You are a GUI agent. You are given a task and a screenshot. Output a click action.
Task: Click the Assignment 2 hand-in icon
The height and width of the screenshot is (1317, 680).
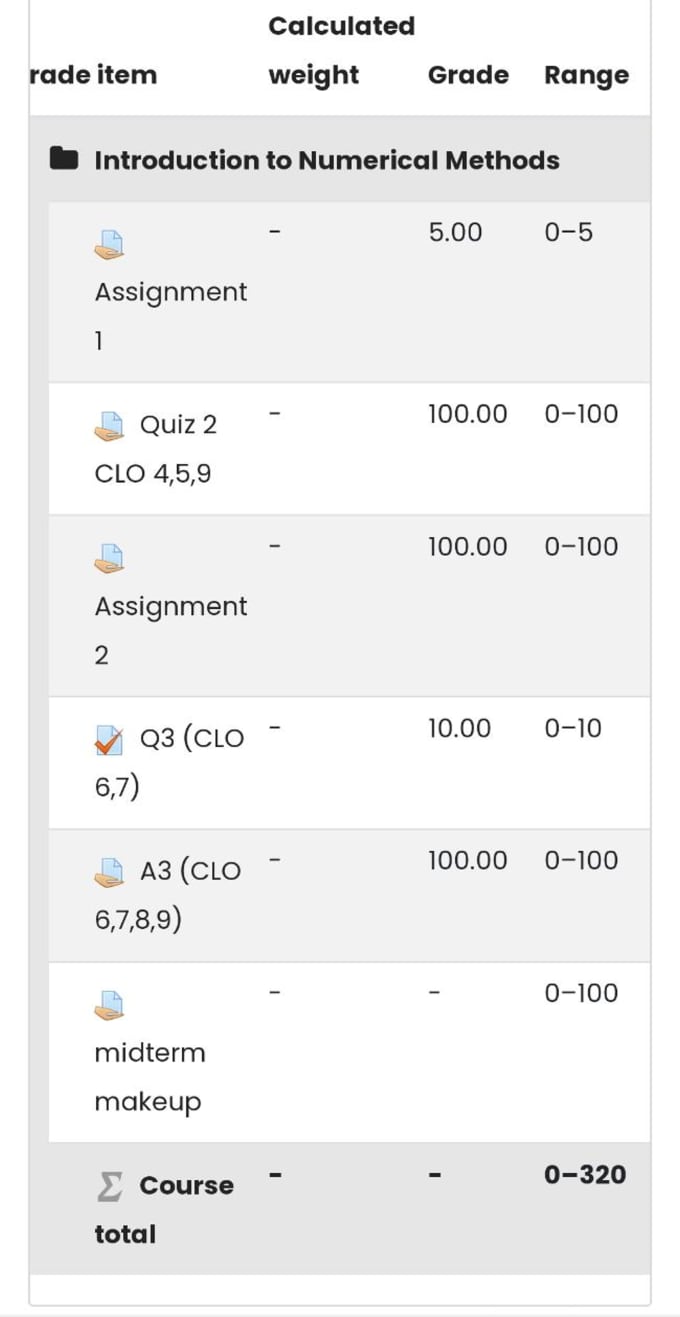click(109, 558)
